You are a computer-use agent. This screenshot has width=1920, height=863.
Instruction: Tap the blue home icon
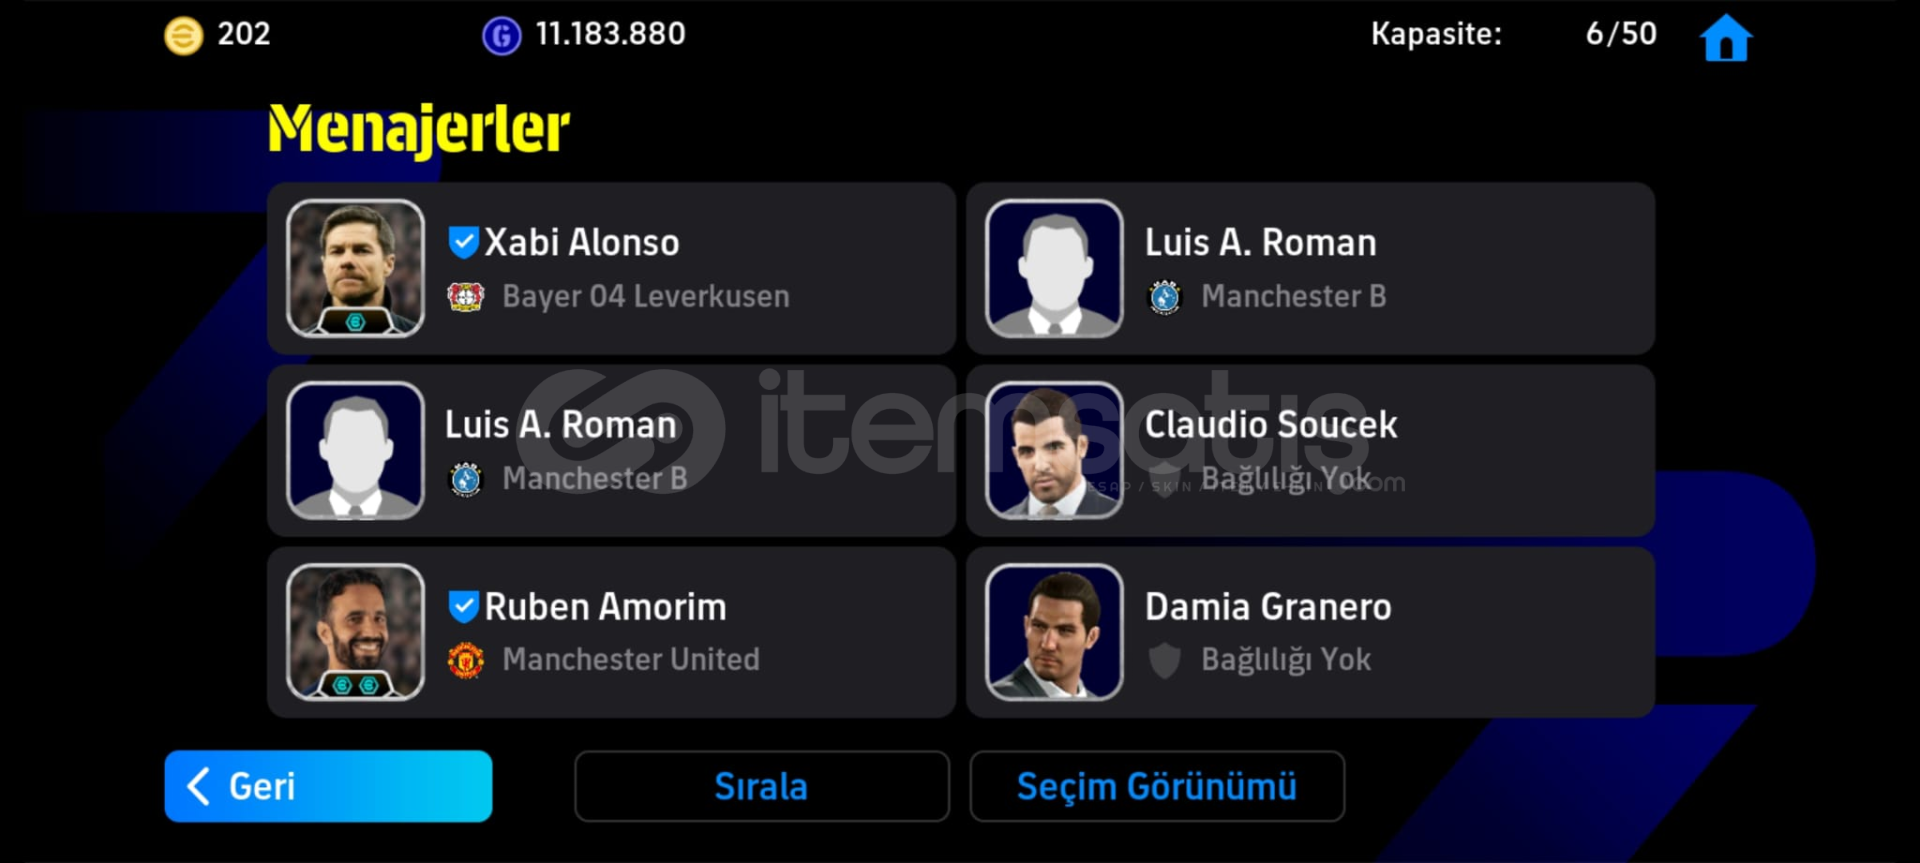pos(1726,38)
